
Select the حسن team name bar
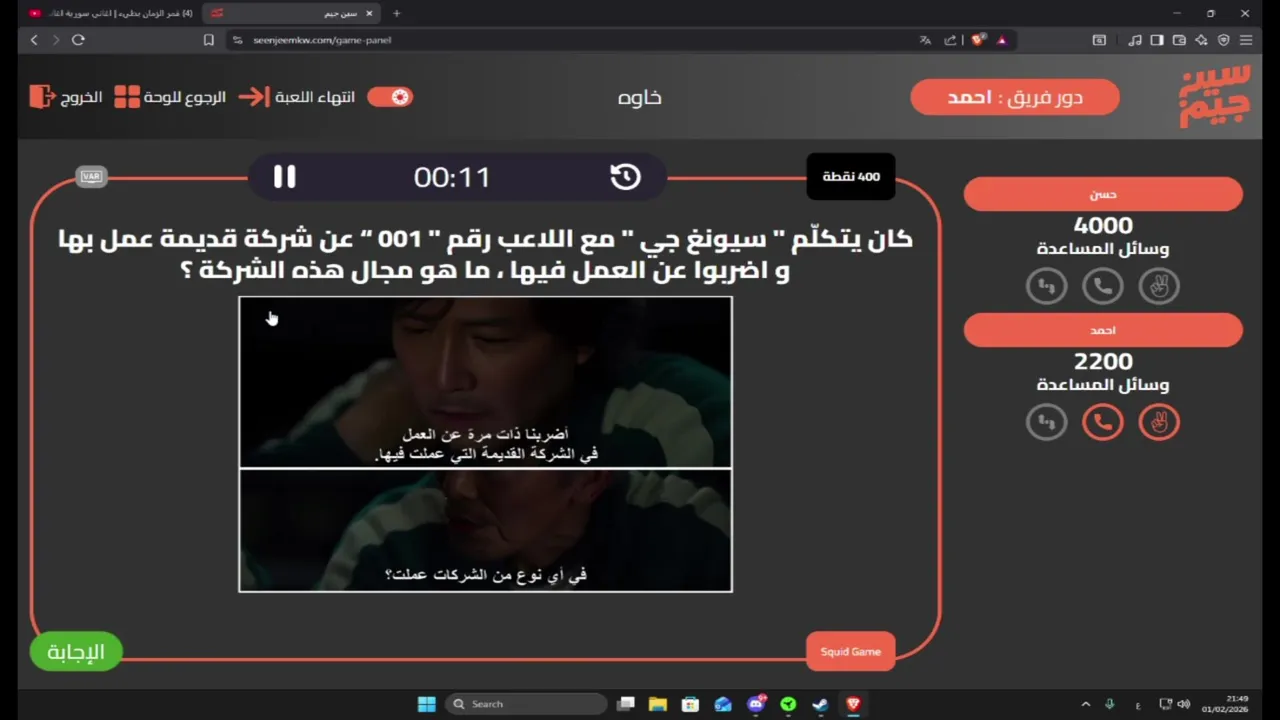coord(1103,194)
